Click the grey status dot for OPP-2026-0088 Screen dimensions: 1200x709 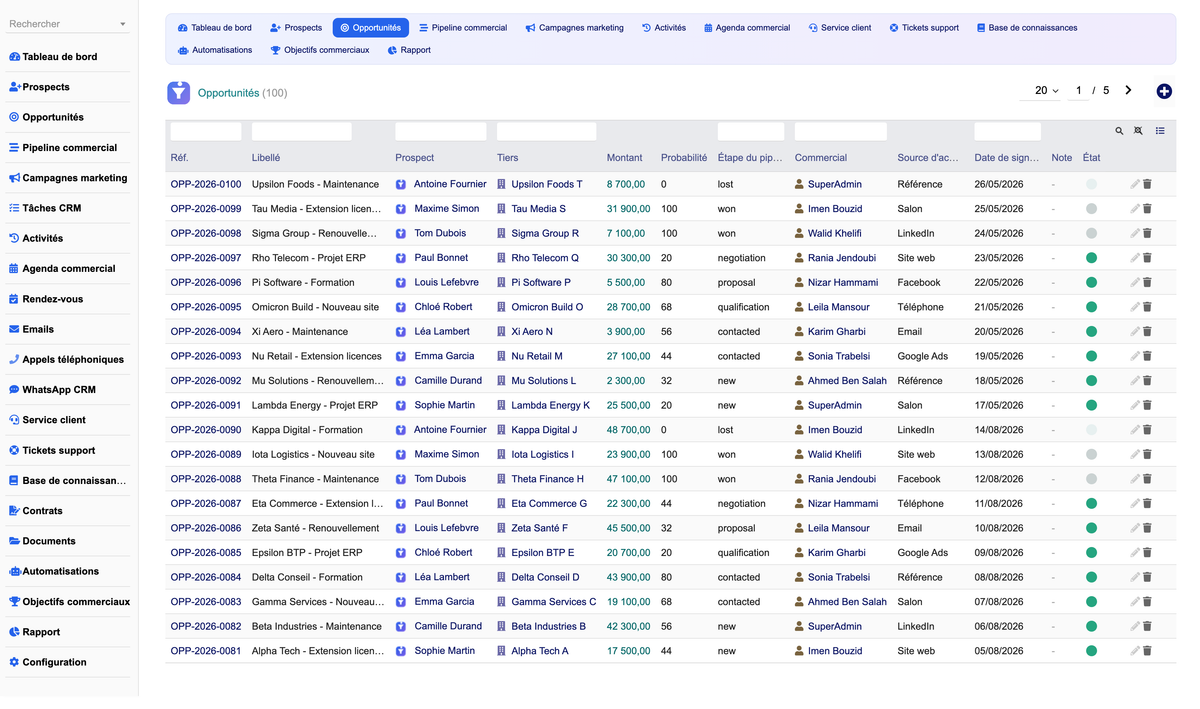coord(1091,479)
